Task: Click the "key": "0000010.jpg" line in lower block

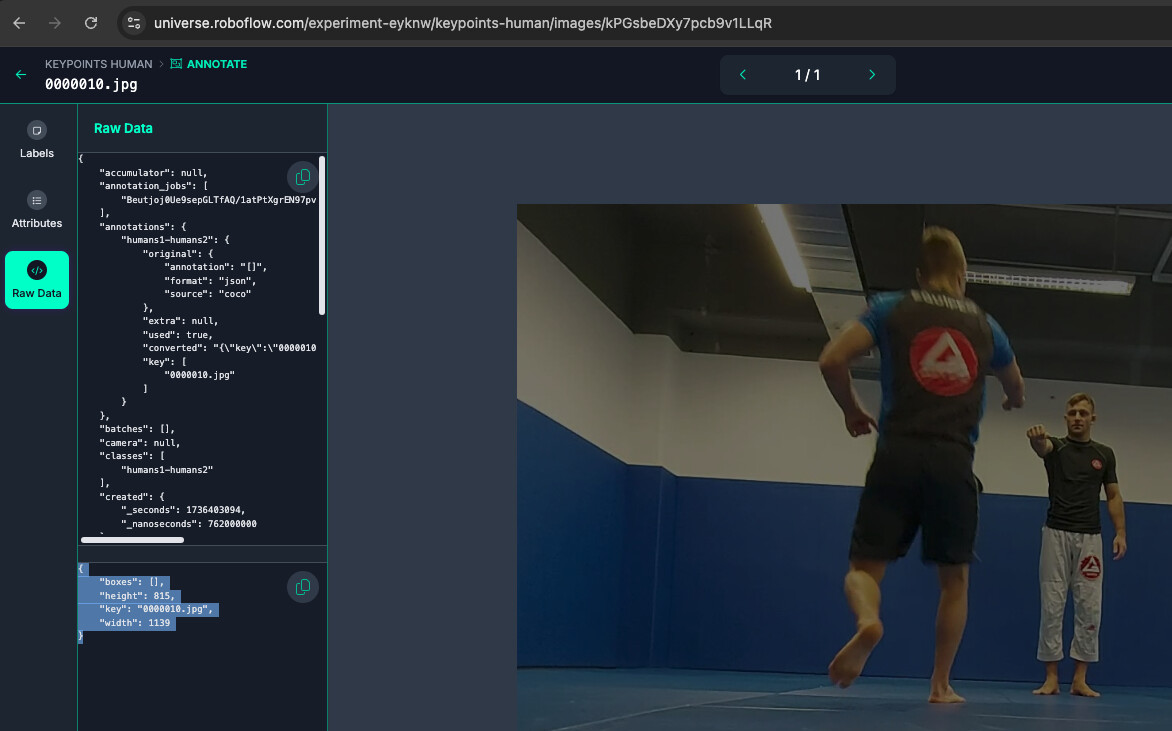Action: click(x=156, y=610)
